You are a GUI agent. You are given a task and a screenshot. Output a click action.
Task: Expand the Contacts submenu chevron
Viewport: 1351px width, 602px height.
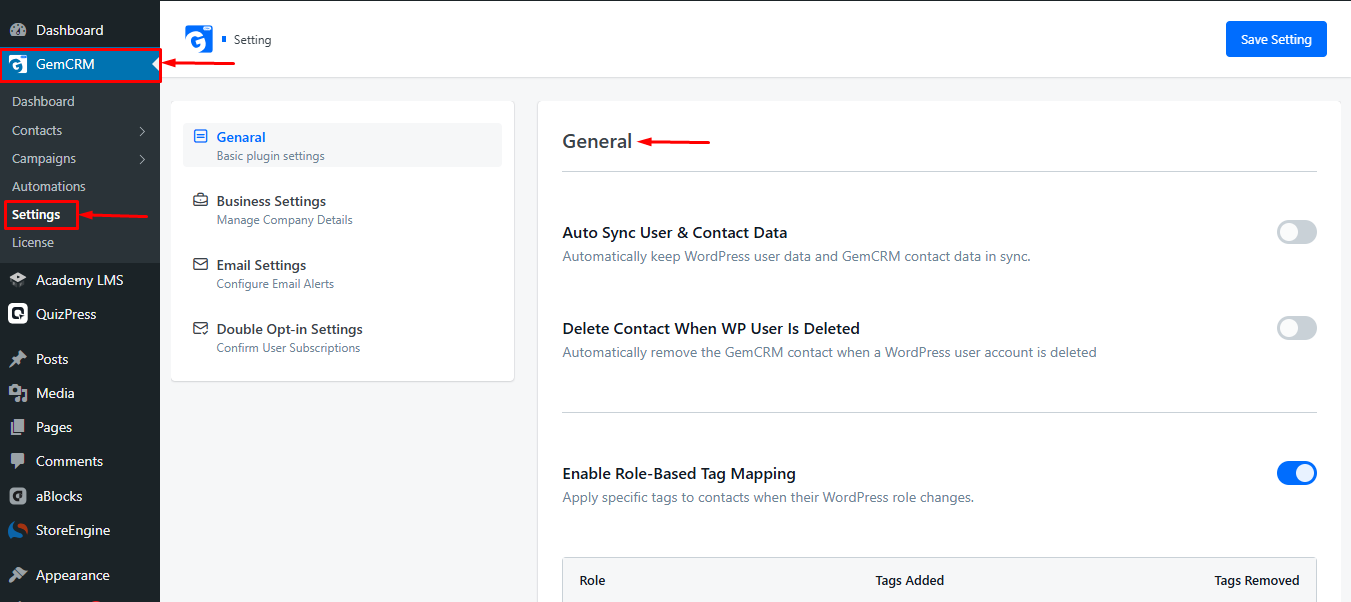(142, 131)
